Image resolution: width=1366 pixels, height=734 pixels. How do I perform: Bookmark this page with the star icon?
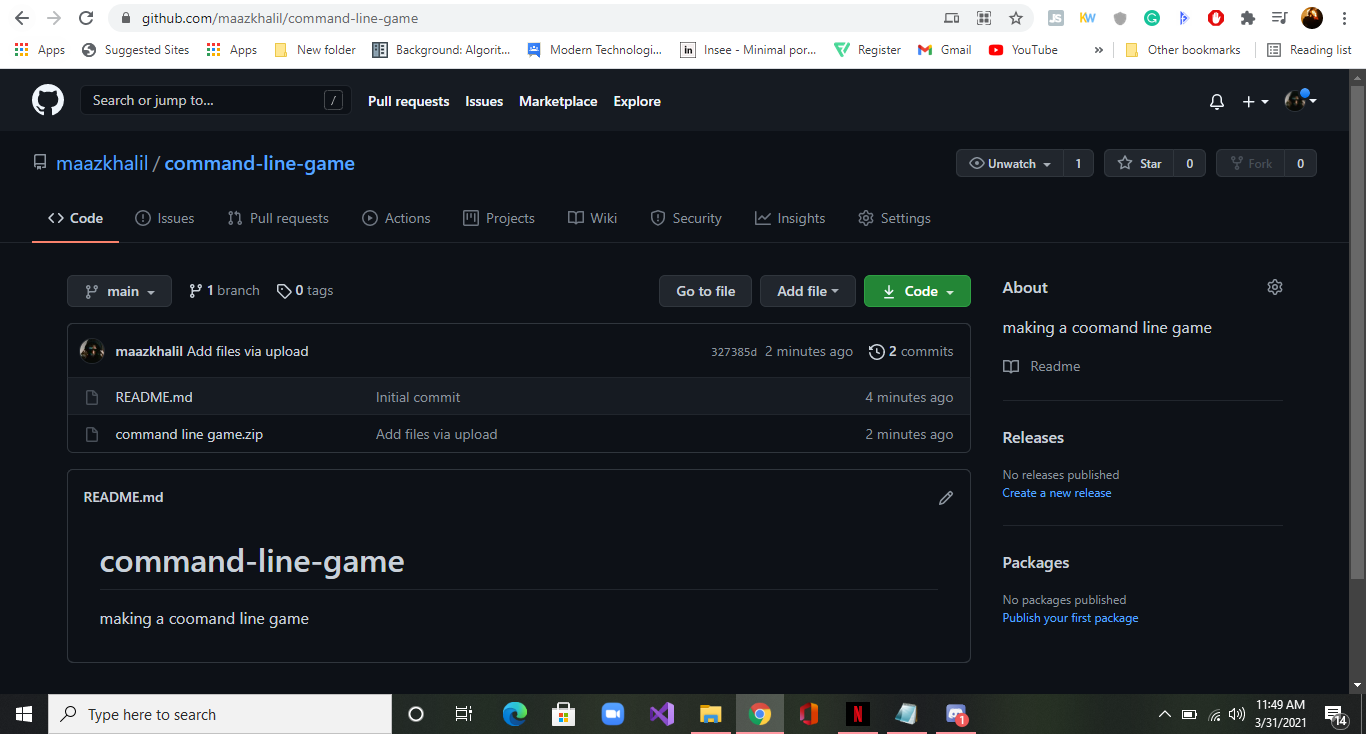1016,18
